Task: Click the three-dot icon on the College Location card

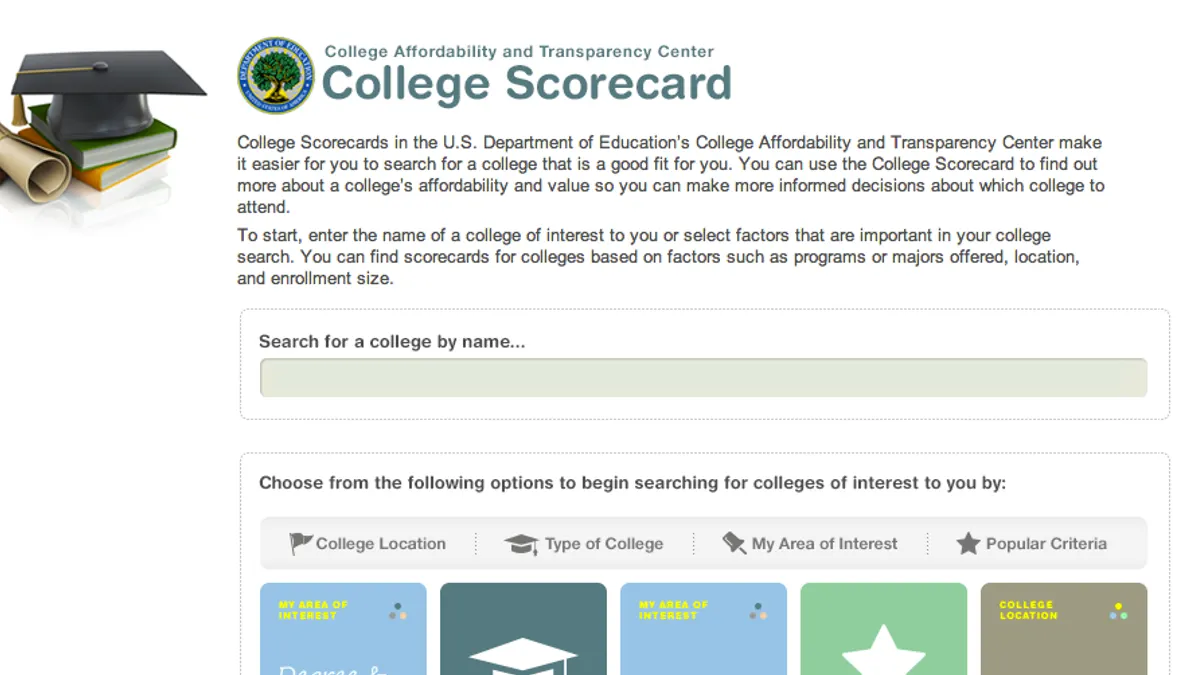Action: pos(1118,610)
